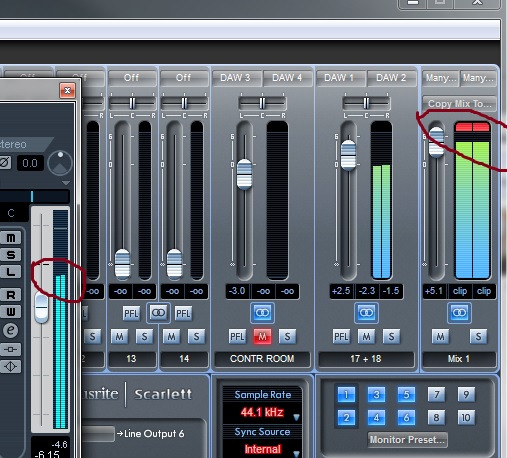Open the DAW 4 source dropdown

(x=287, y=78)
